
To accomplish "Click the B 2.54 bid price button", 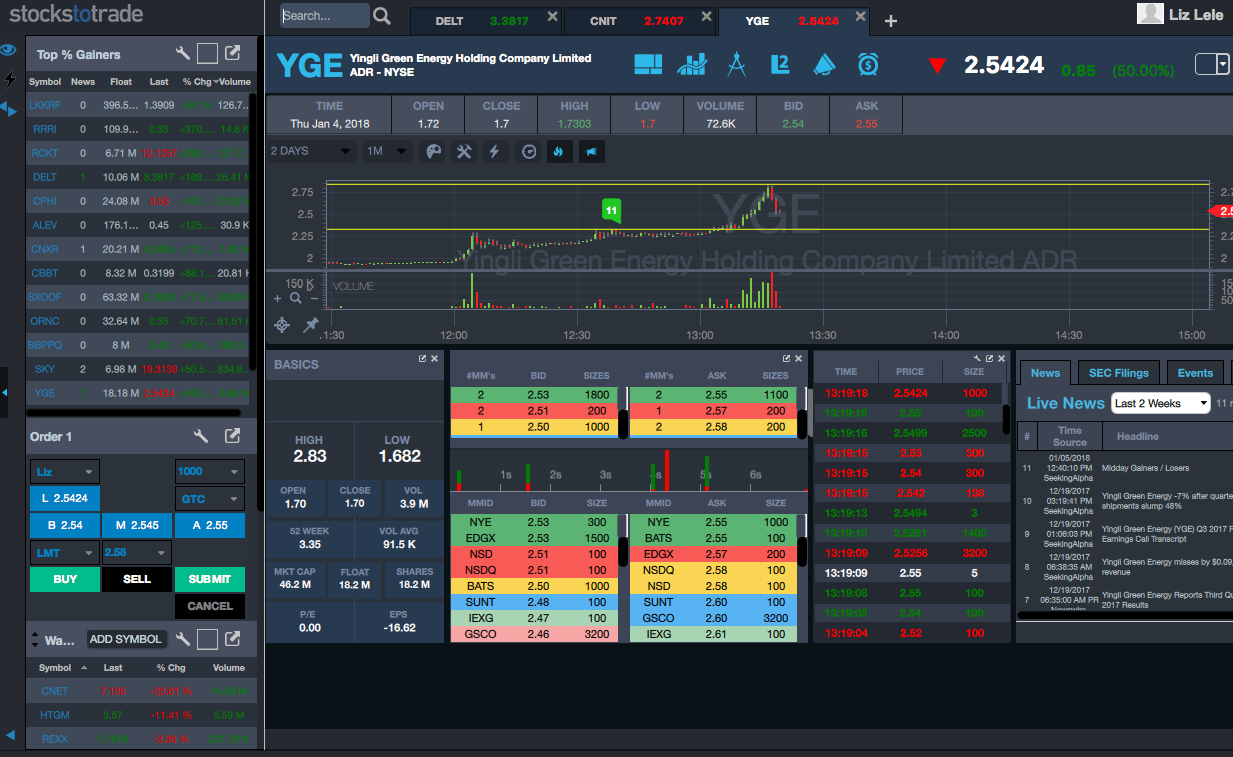I will click(x=65, y=525).
